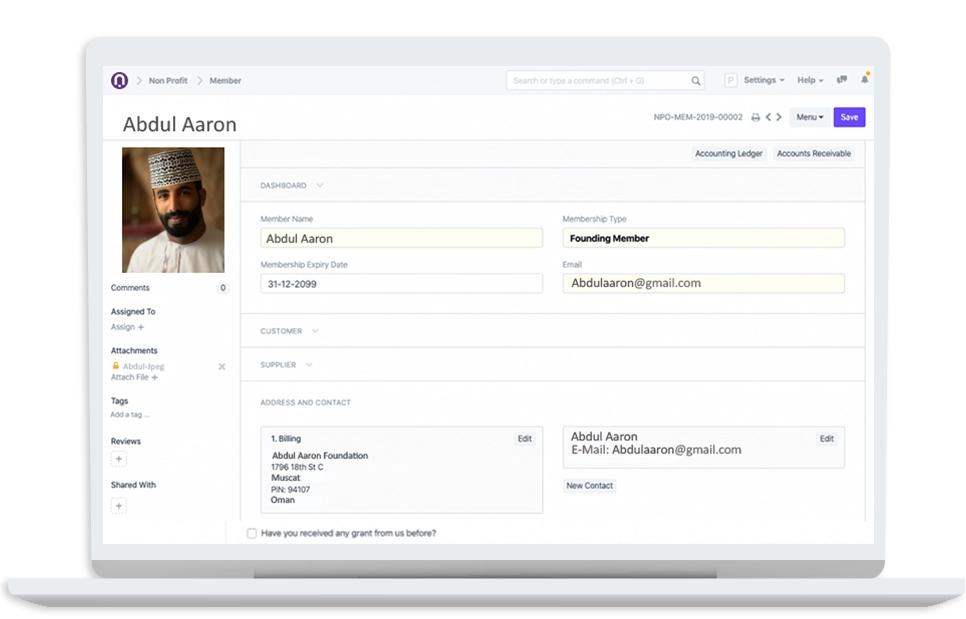Open the Accounting Ledger view

[728, 154]
